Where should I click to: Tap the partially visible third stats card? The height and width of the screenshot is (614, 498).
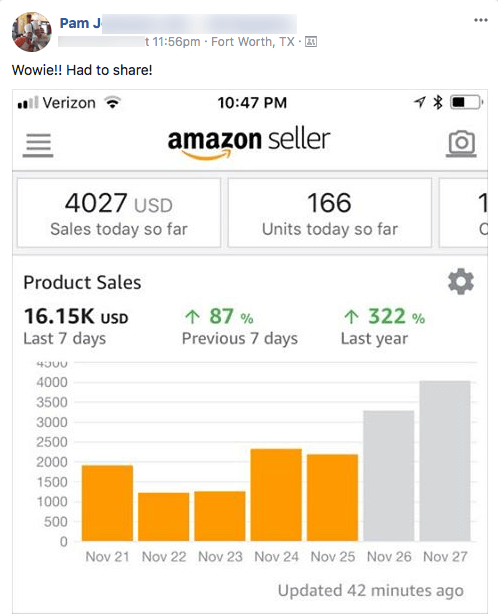[x=464, y=213]
